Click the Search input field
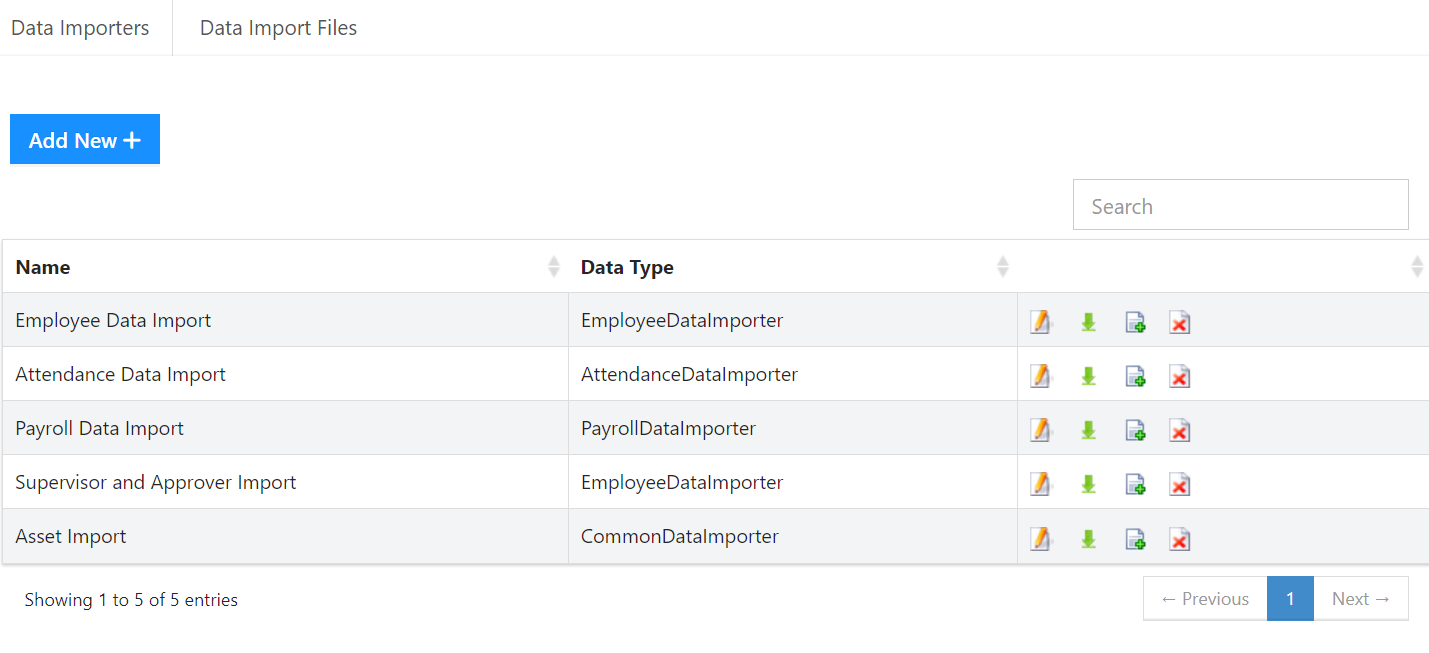 (1240, 204)
